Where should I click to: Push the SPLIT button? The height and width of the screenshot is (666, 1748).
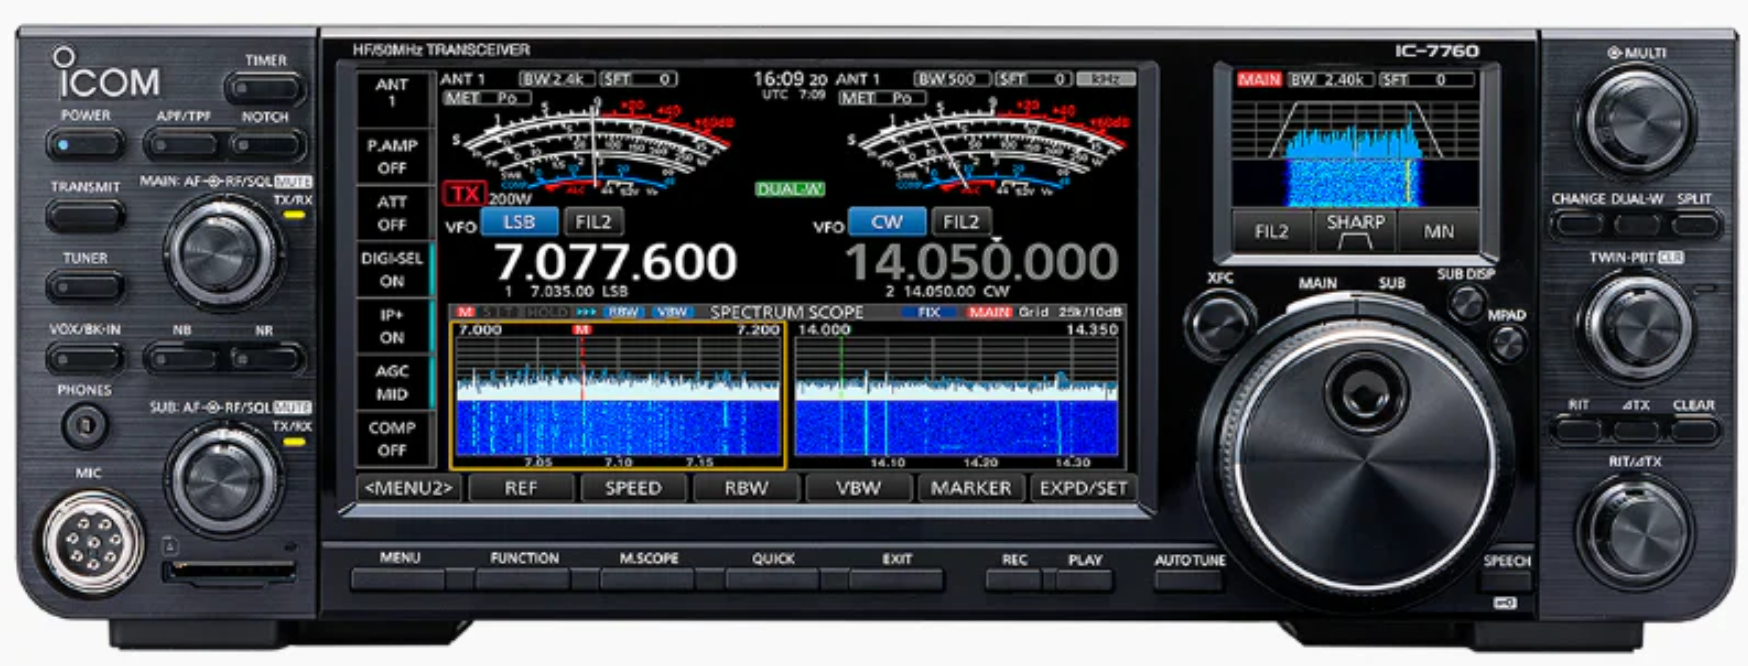click(x=1693, y=223)
